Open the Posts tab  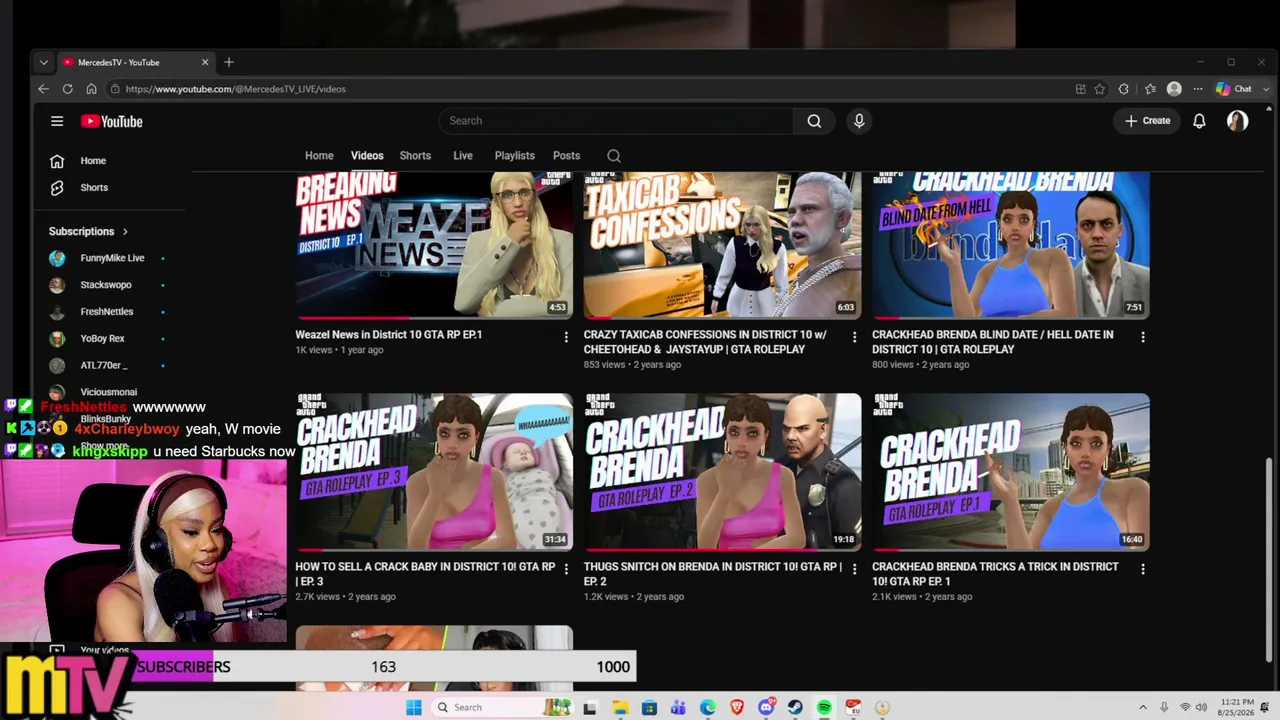click(566, 156)
